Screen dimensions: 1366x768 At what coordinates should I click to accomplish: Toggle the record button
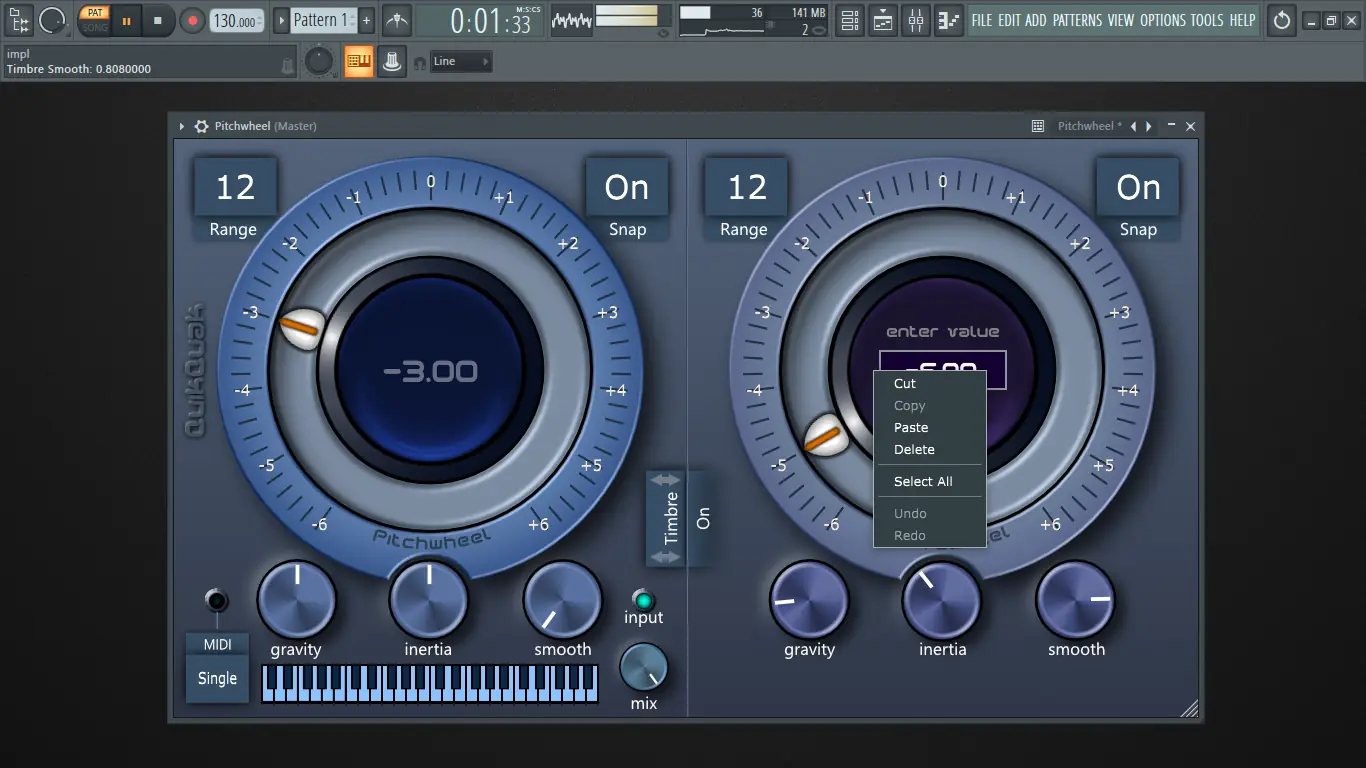192,20
